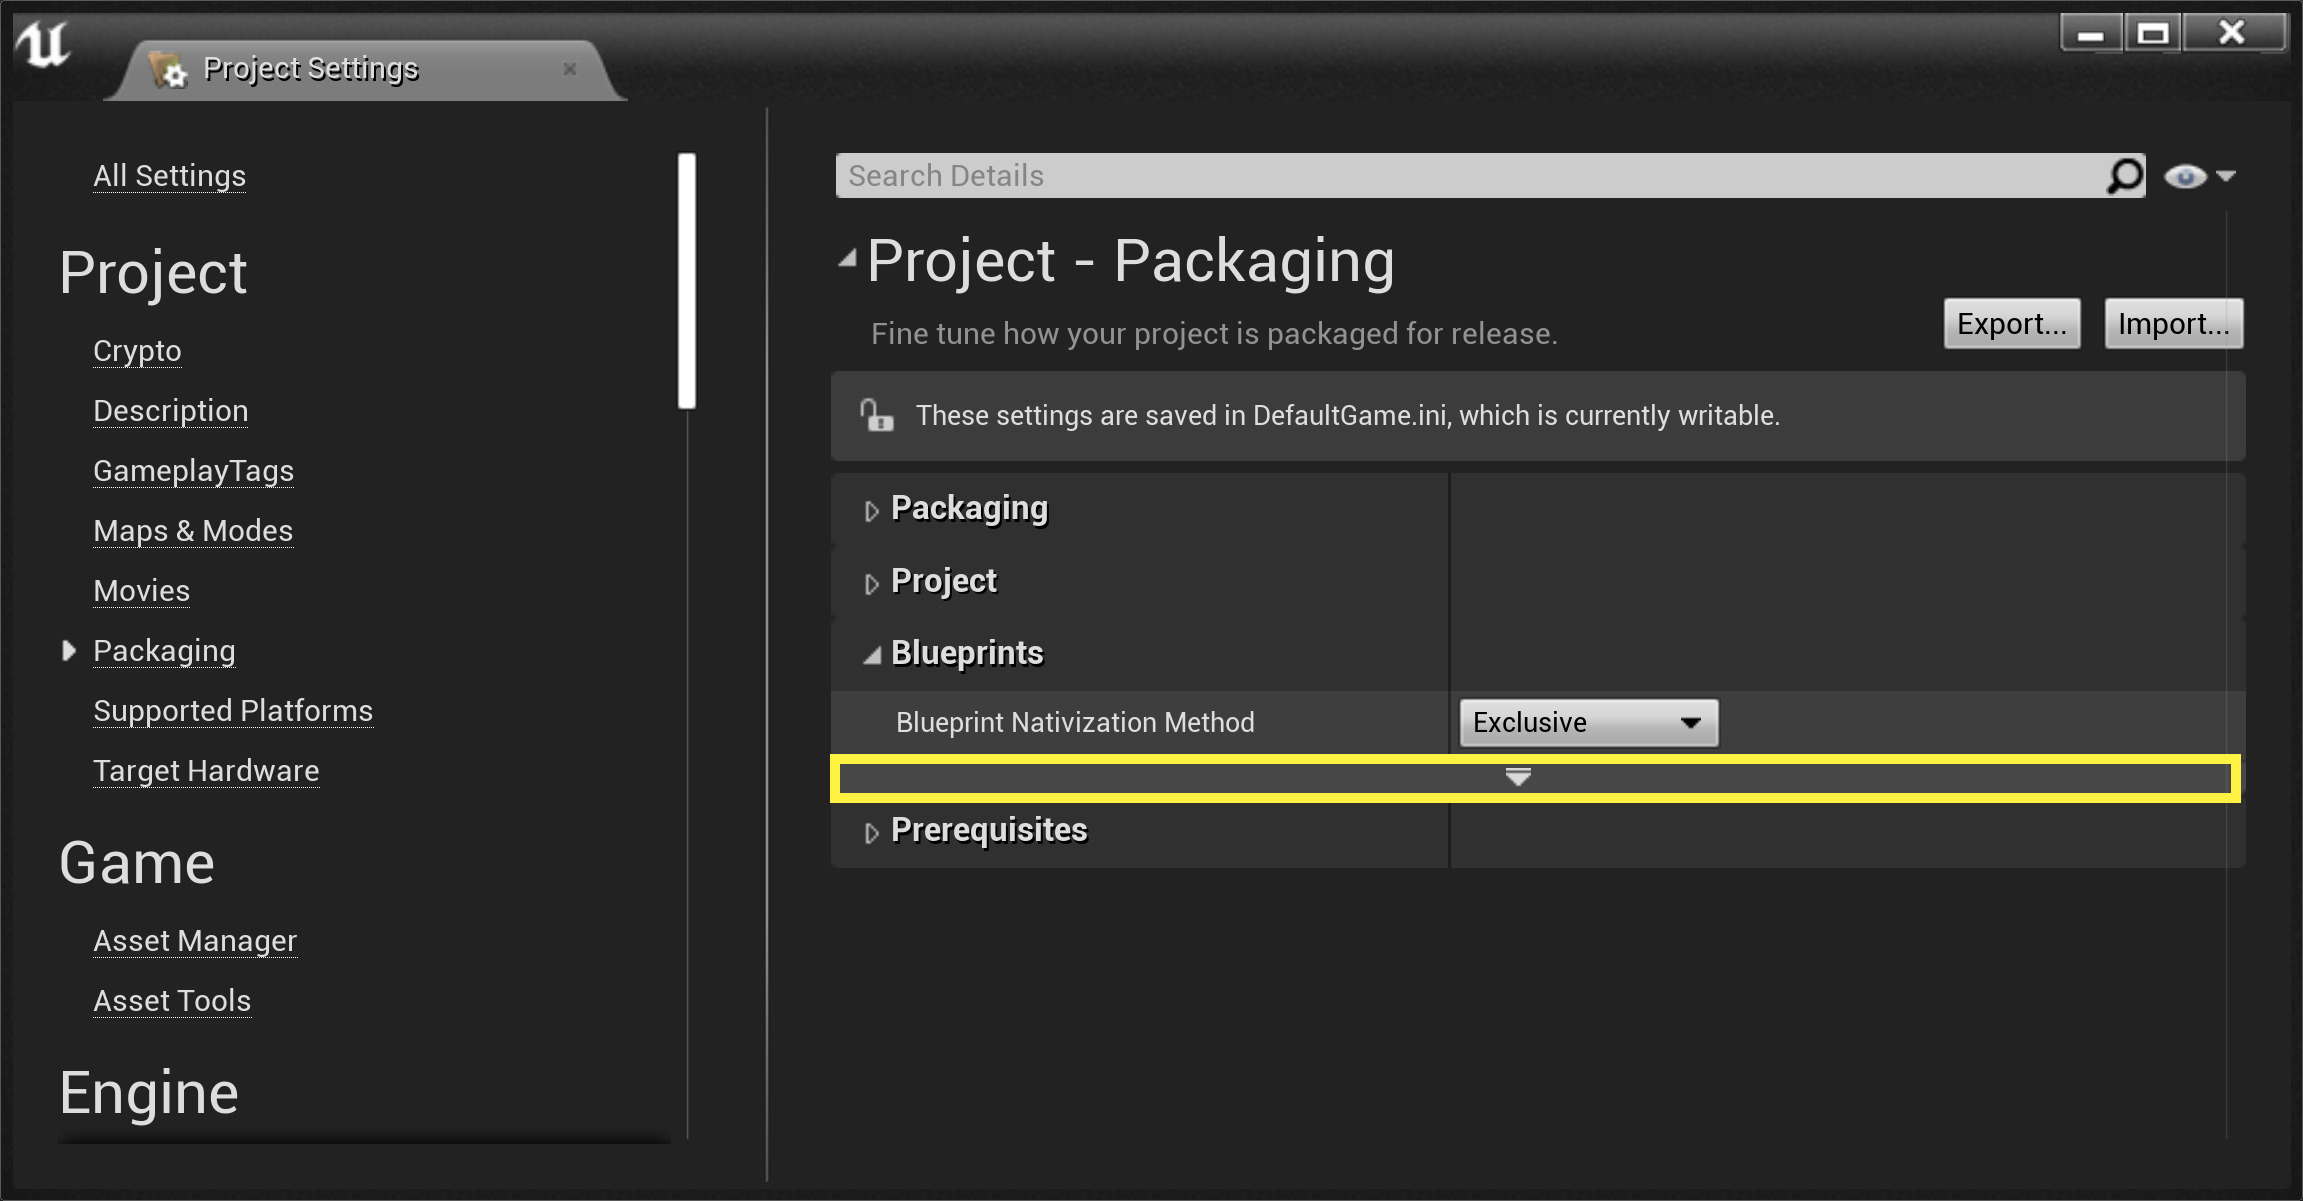
Task: Select All Settings link
Action: (x=169, y=176)
